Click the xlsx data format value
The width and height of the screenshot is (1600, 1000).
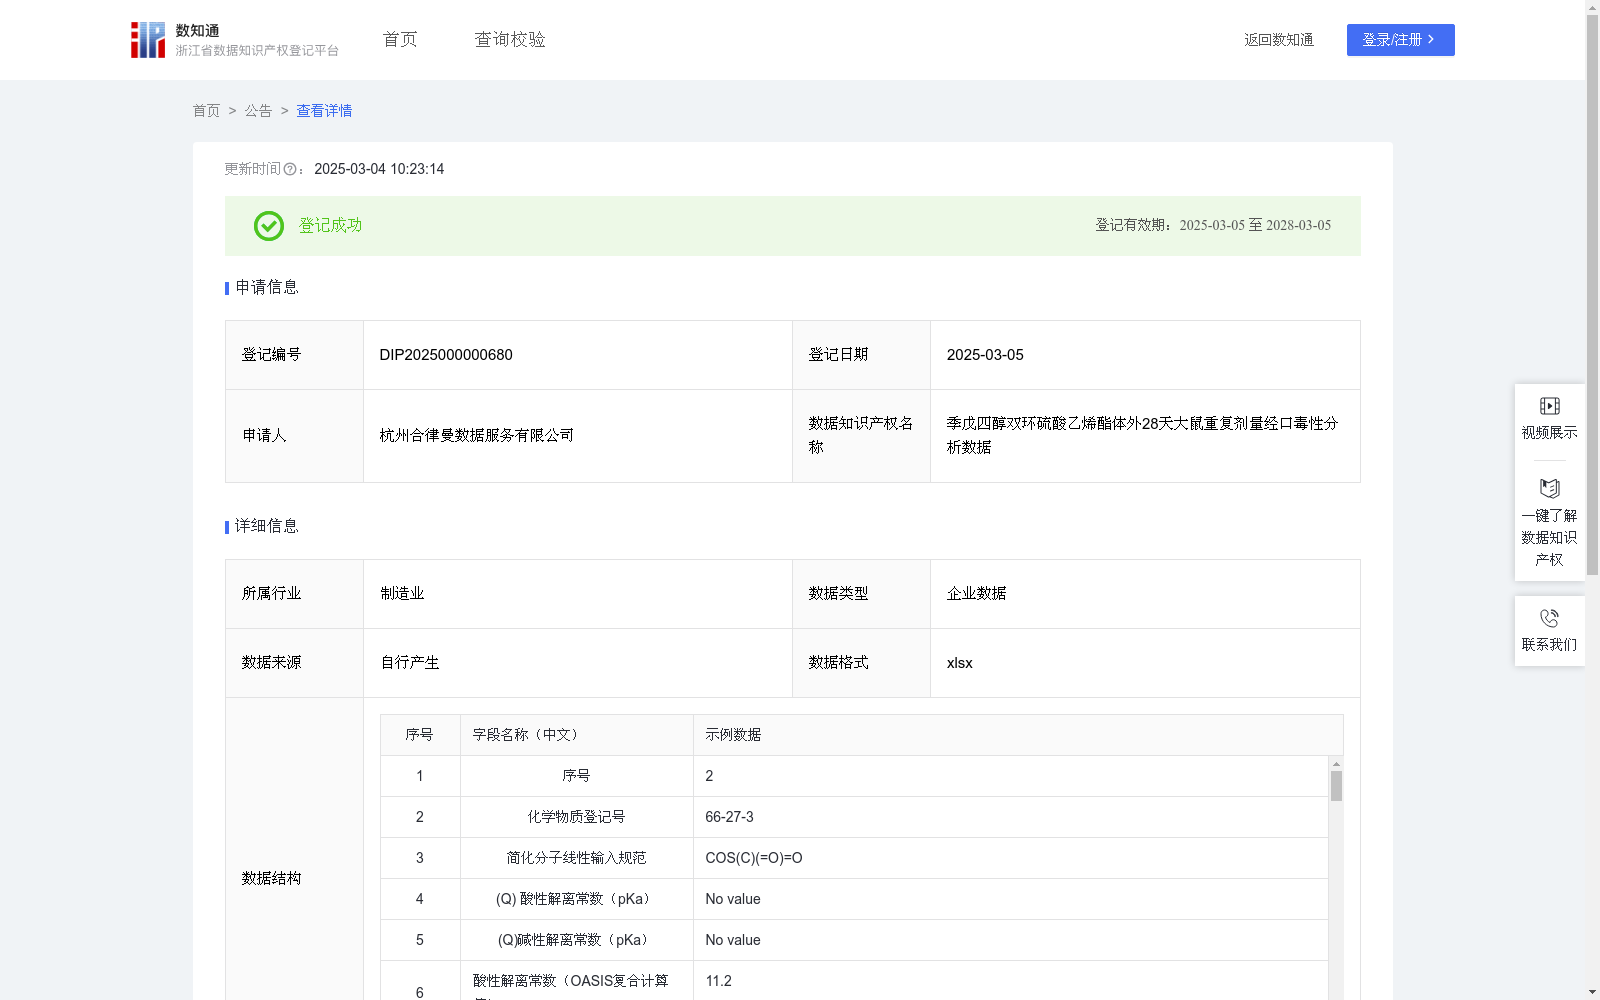[959, 663]
